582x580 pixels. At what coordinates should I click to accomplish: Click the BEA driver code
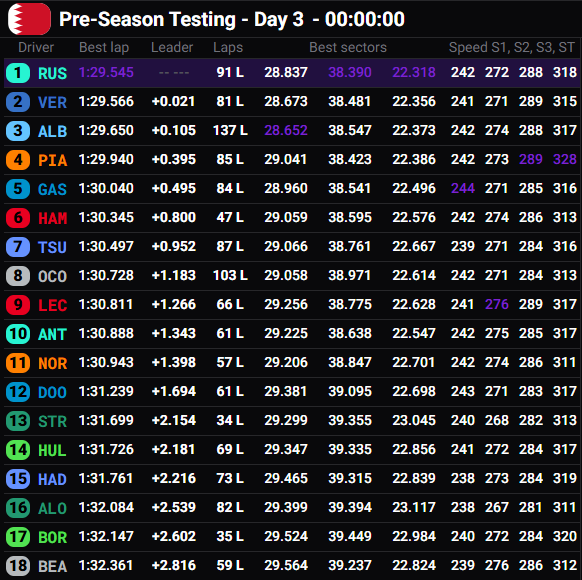[52, 566]
